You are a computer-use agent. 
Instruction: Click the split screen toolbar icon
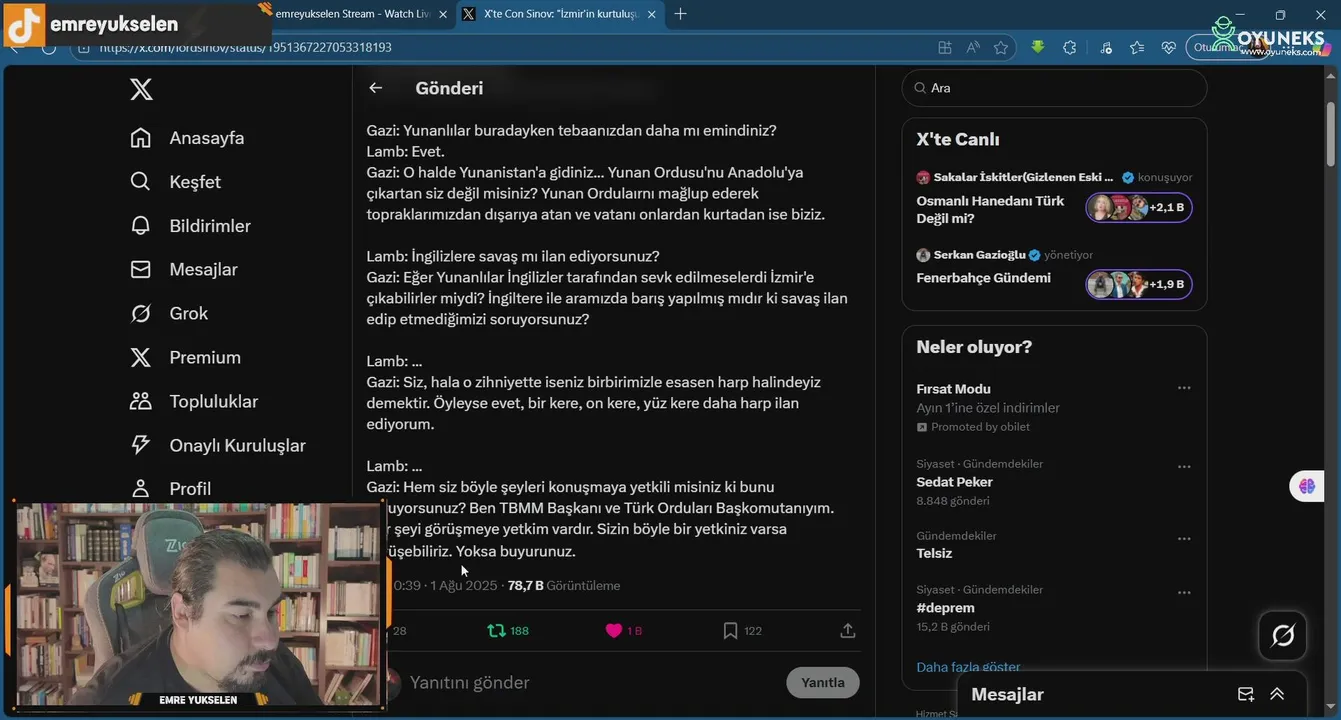(945, 47)
